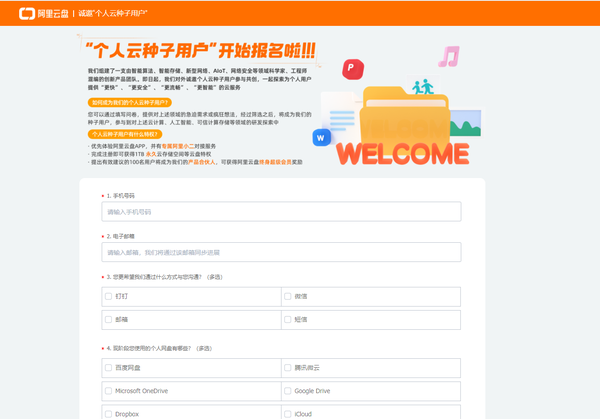Viewport: 600px width, 419px height.
Task: Check the 短信 contact option
Action: (288, 320)
